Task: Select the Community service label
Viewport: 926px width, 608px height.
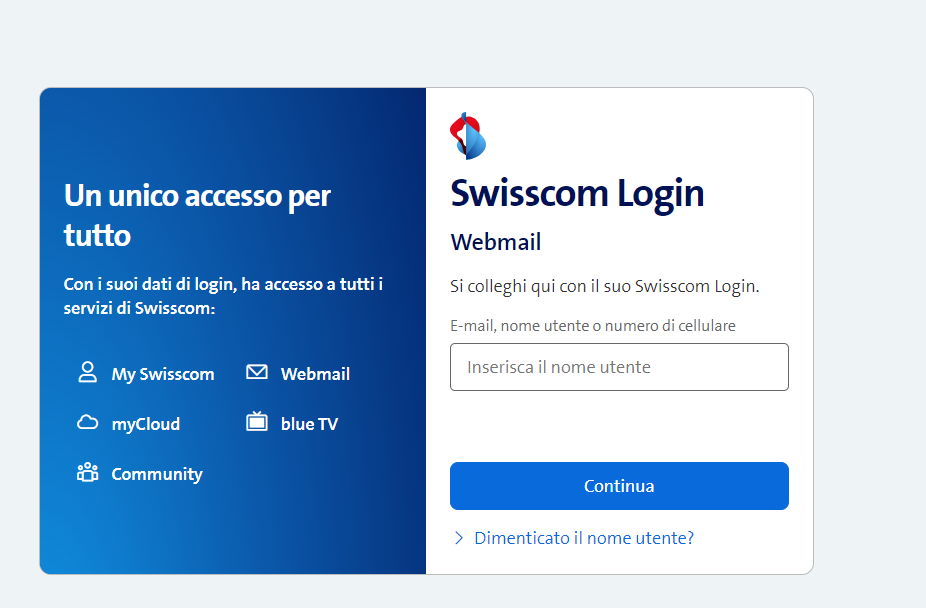Action: tap(157, 474)
